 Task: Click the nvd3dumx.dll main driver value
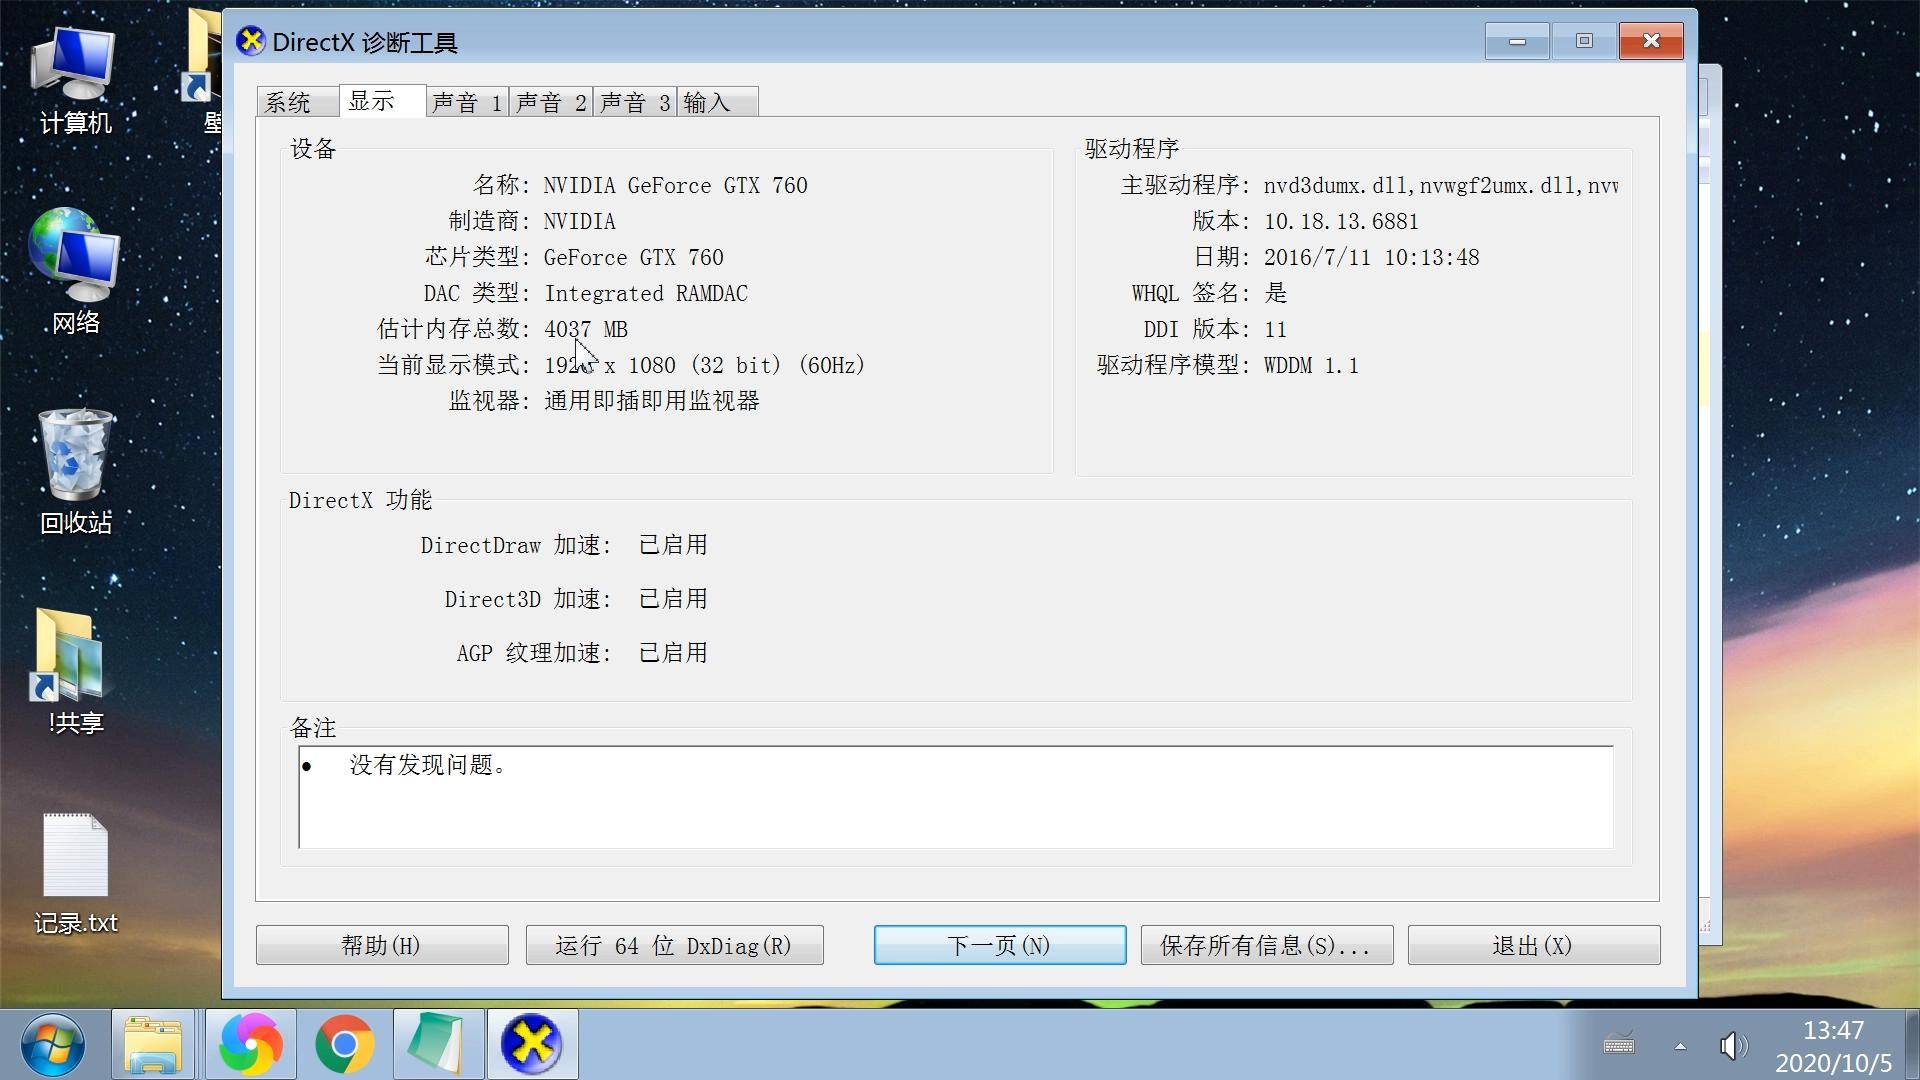pos(1440,186)
